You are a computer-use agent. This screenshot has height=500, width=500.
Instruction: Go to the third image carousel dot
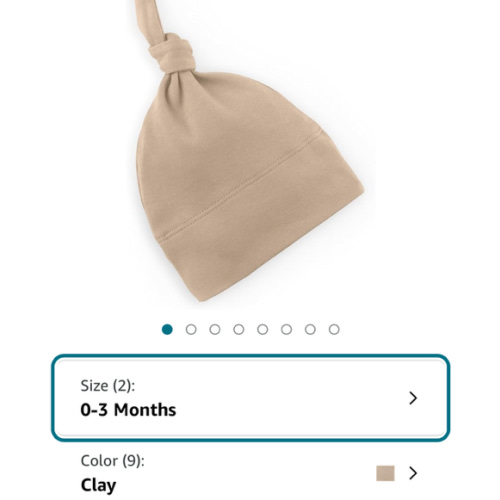coord(215,329)
